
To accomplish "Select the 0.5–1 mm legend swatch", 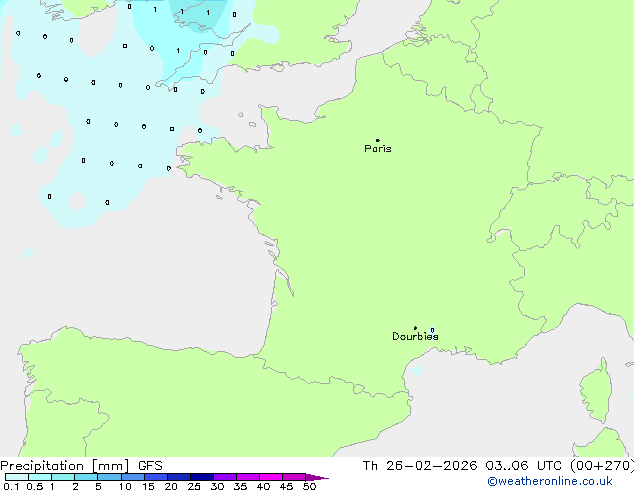I will point(40,477).
